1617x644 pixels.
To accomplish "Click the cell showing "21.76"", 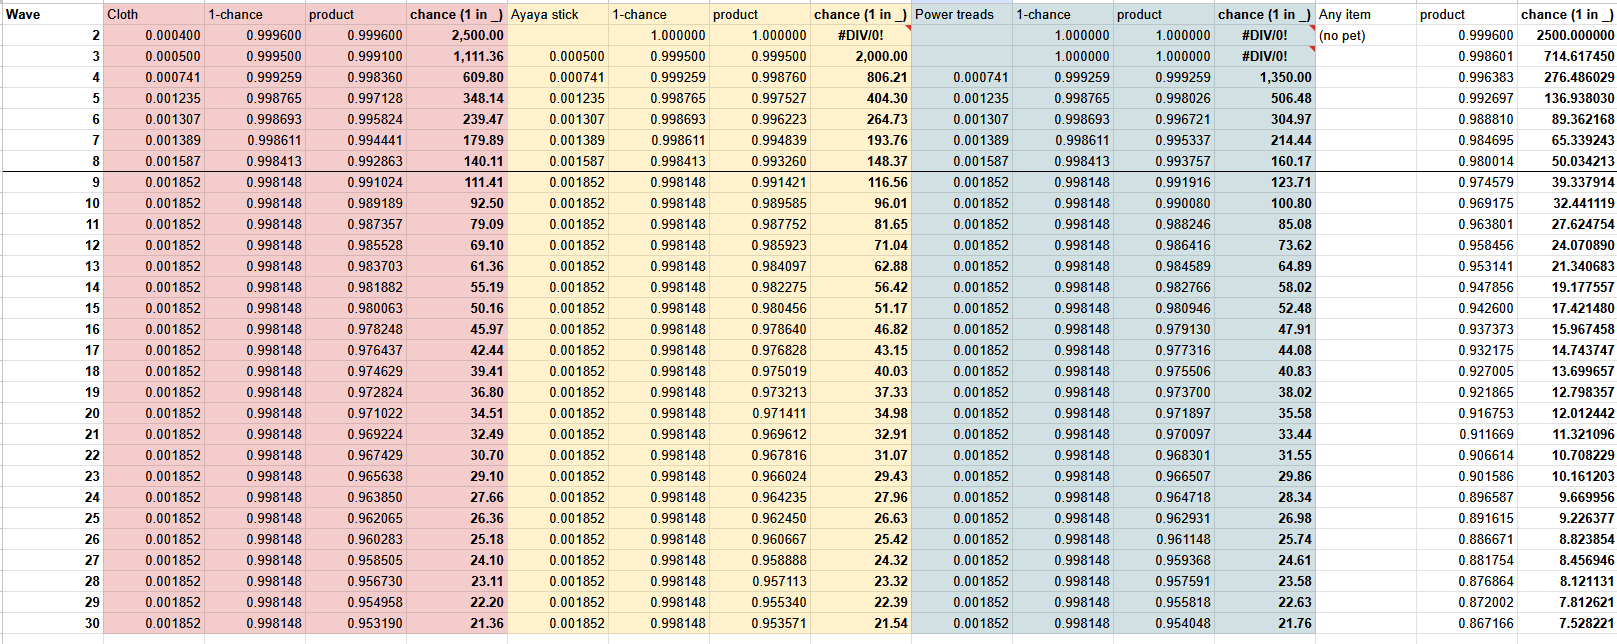I will (x=1265, y=623).
